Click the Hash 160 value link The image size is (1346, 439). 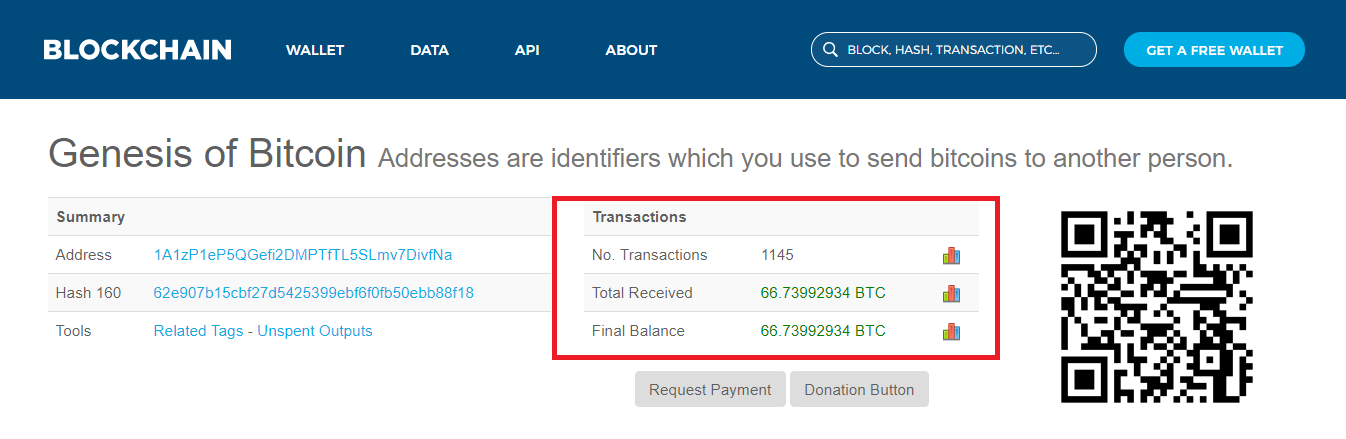313,293
